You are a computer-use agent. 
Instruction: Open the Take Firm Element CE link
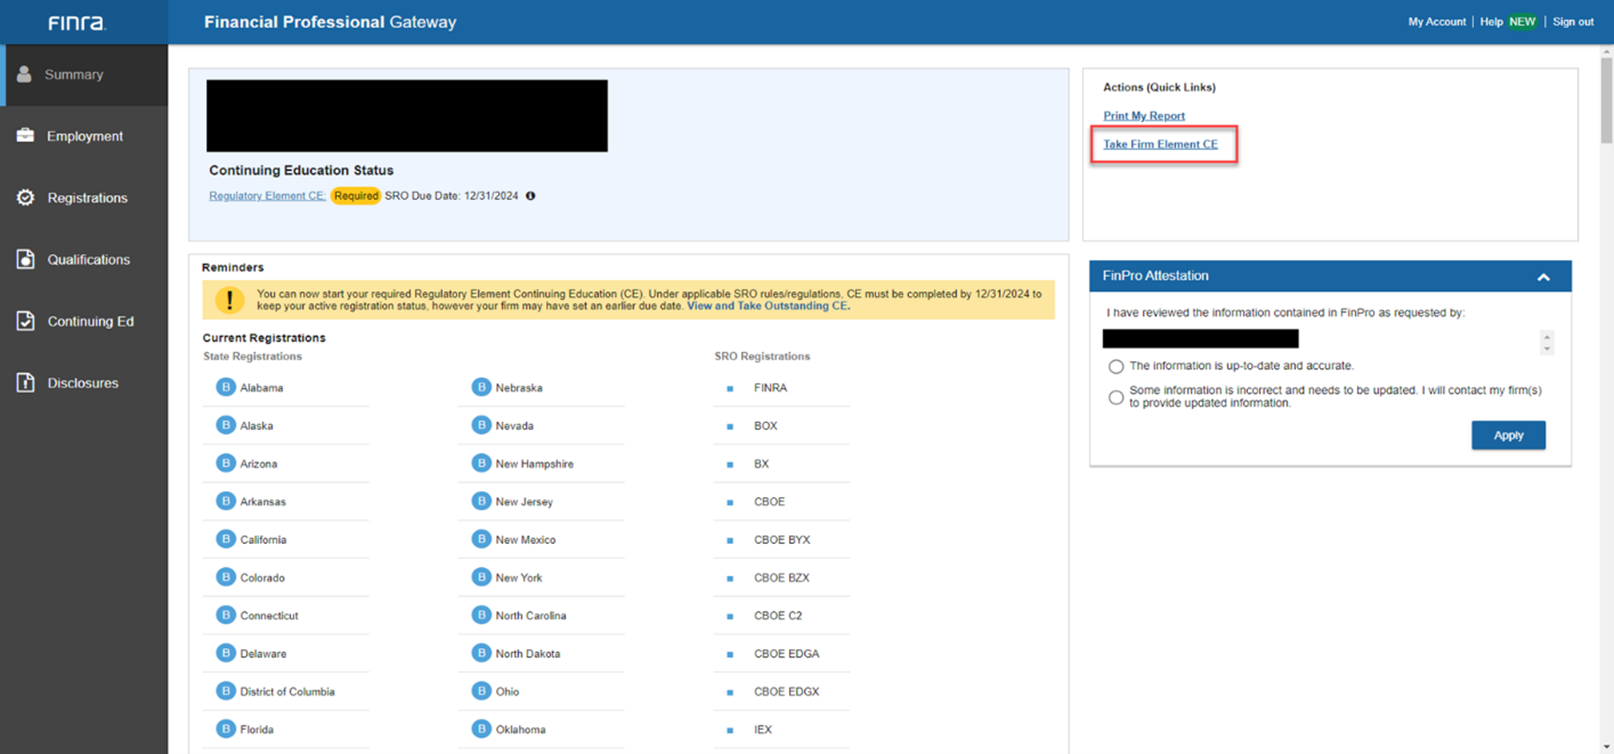(1160, 144)
